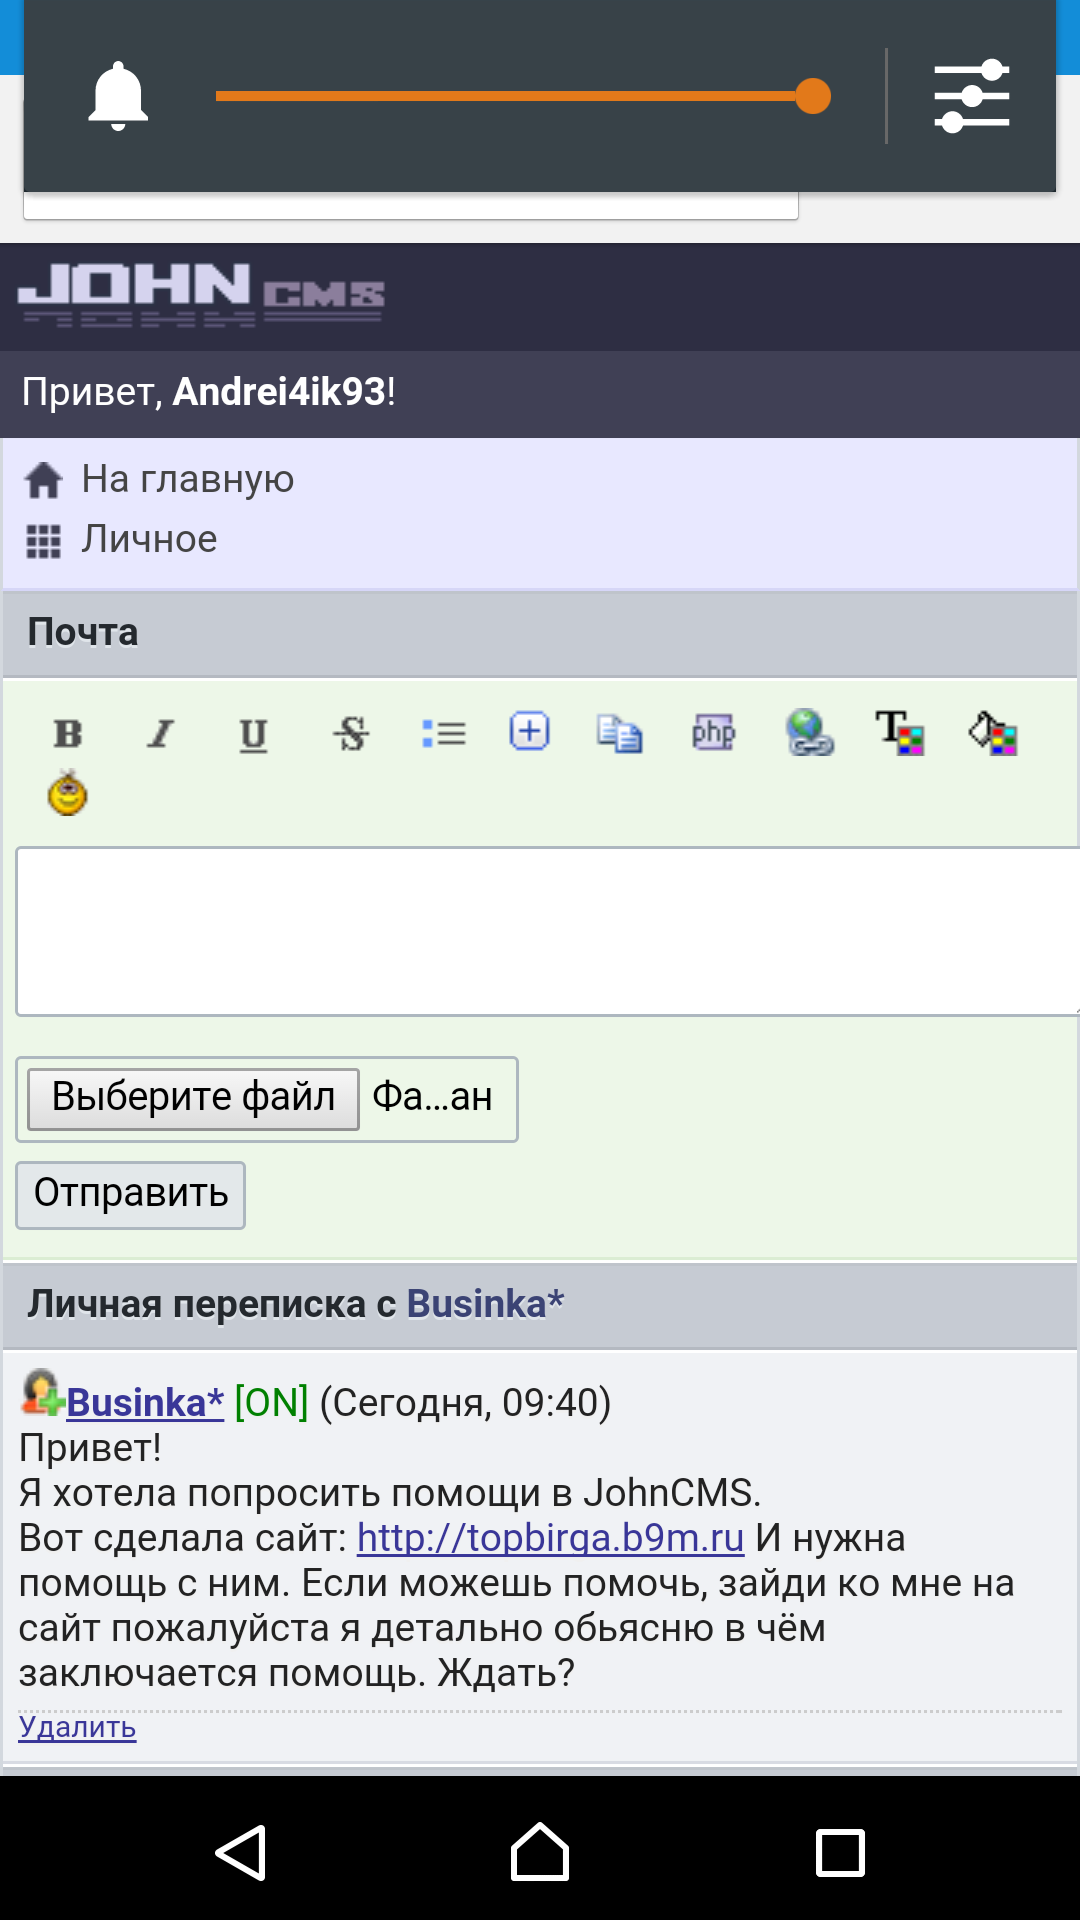Image resolution: width=1080 pixels, height=1920 pixels.
Task: Apply italic formatting icon
Action: pos(160,734)
